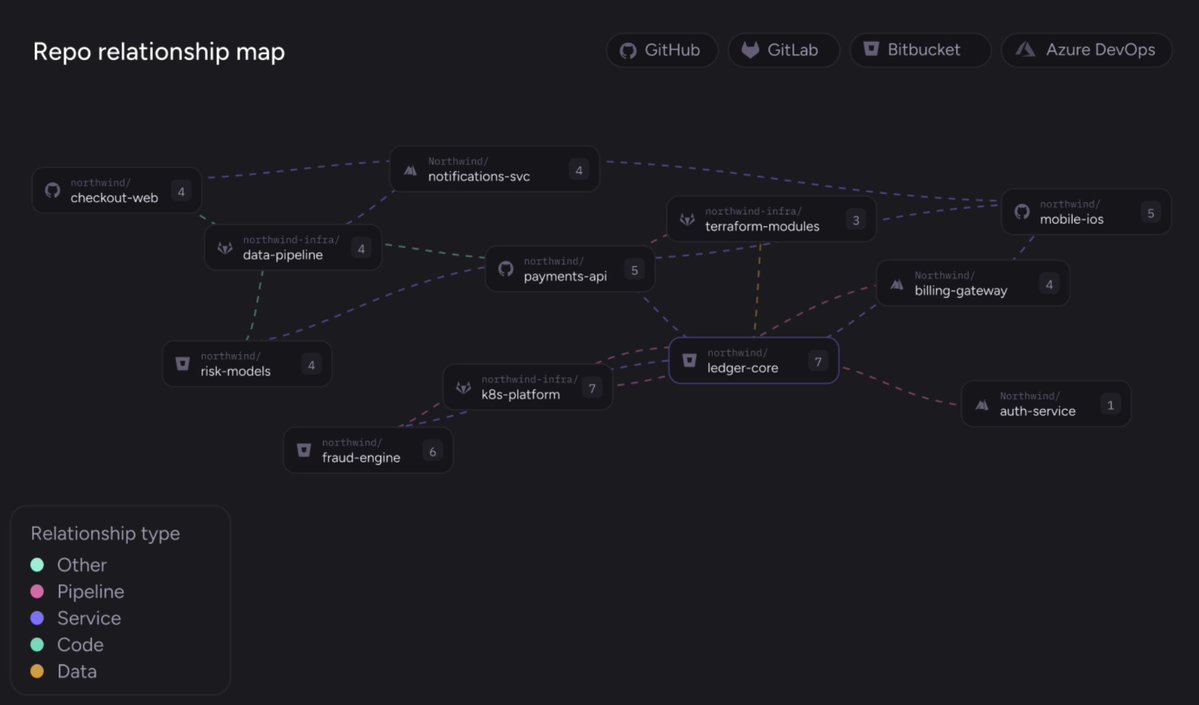This screenshot has height=705, width=1199.
Task: Click the Azure icon on notifications-svc node
Action: [411, 170]
